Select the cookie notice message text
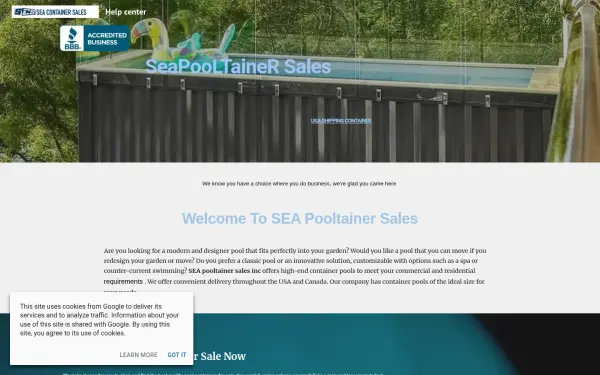The width and height of the screenshot is (600, 375). 99,320
